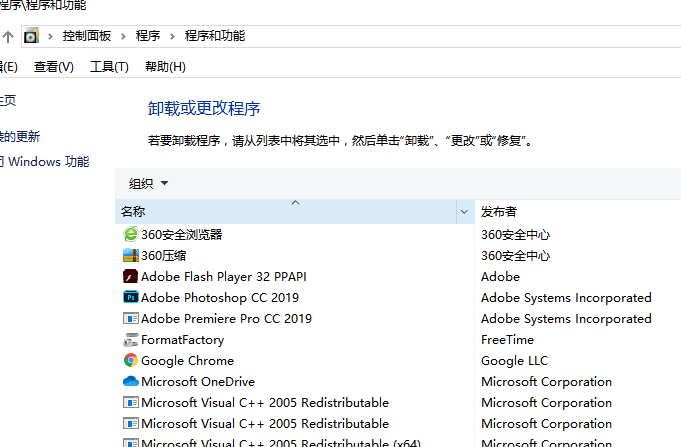Select the 360压缩 entry
This screenshot has width=681, height=447.
(x=163, y=255)
